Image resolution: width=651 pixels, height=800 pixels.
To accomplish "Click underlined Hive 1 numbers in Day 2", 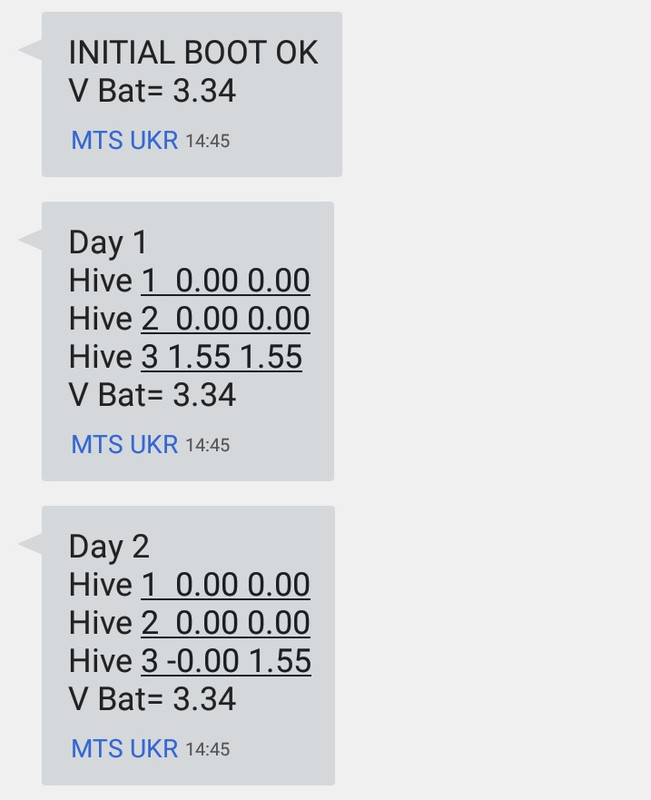I will pos(226,584).
